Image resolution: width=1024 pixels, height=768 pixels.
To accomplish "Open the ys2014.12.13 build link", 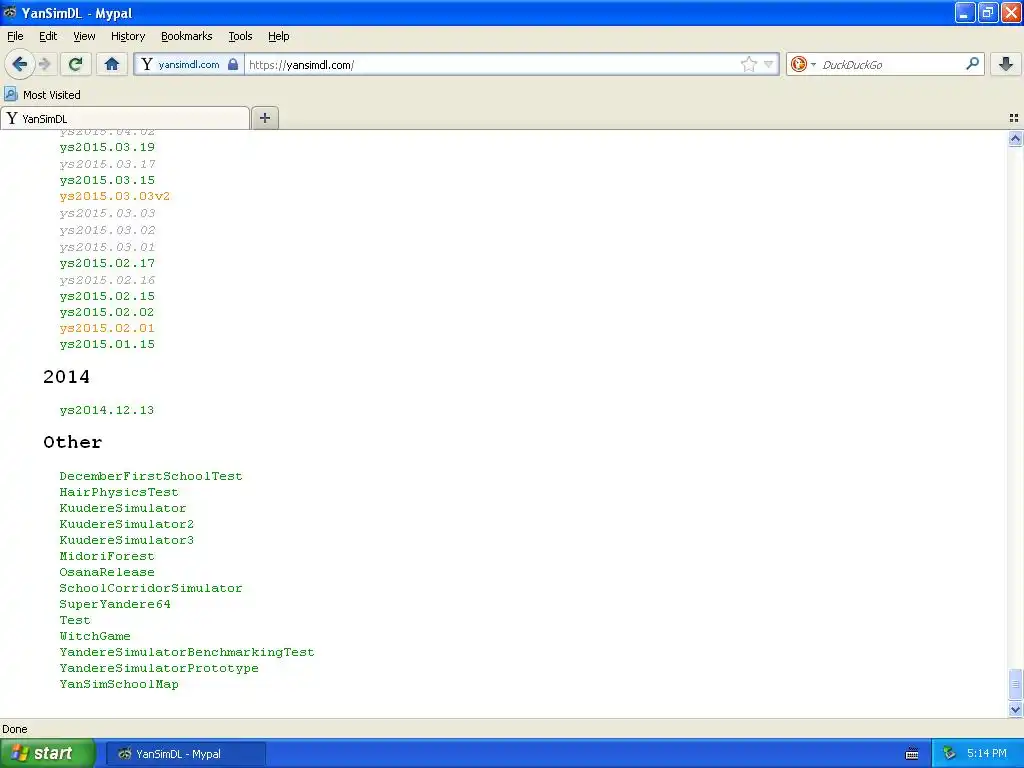I will pyautogui.click(x=107, y=410).
